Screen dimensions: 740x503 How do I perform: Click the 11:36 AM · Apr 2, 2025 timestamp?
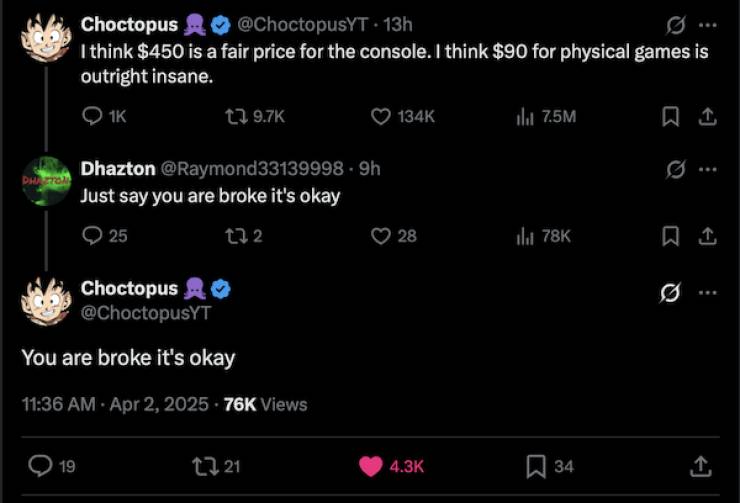115,404
